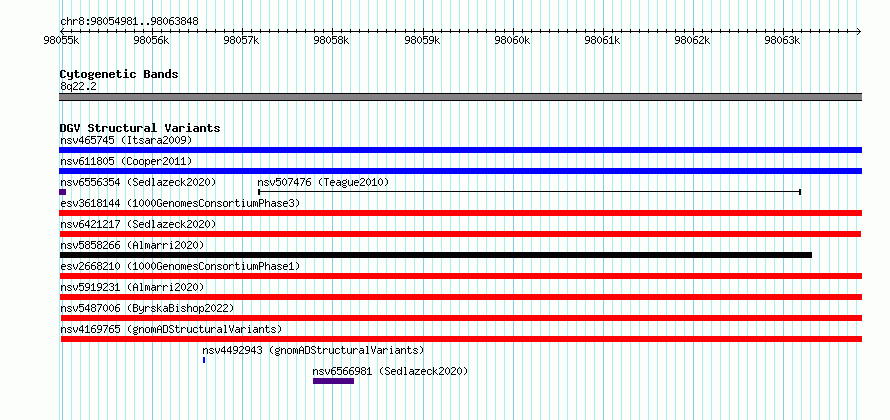The height and width of the screenshot is (420, 890).
Task: Click the 98058k ruler tick label
Action: (331, 41)
